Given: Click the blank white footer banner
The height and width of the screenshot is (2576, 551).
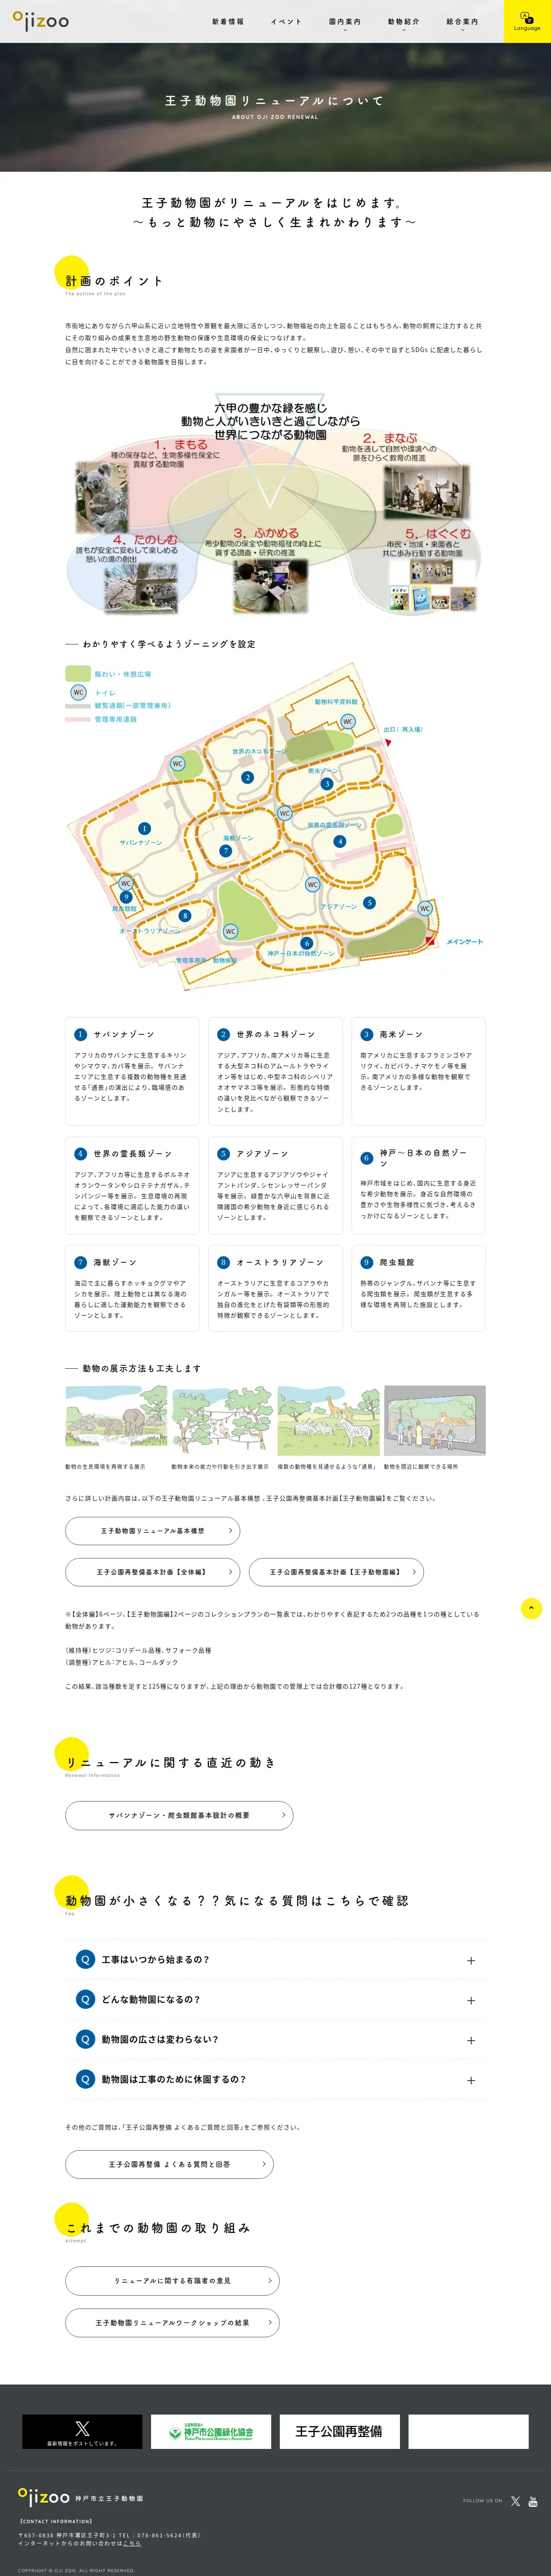Looking at the screenshot, I should tap(468, 2431).
